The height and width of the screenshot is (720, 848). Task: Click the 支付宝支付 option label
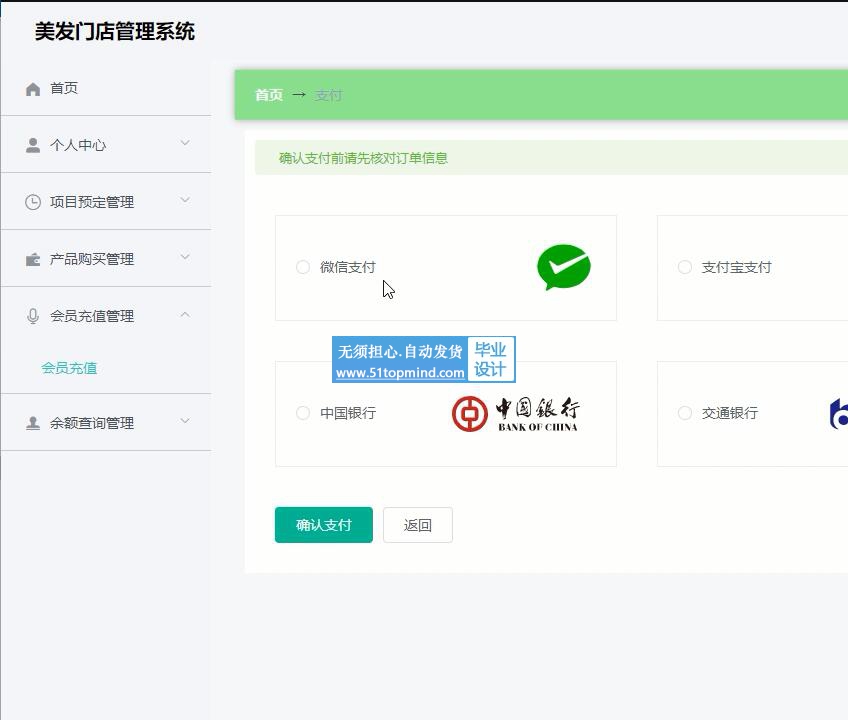(736, 267)
